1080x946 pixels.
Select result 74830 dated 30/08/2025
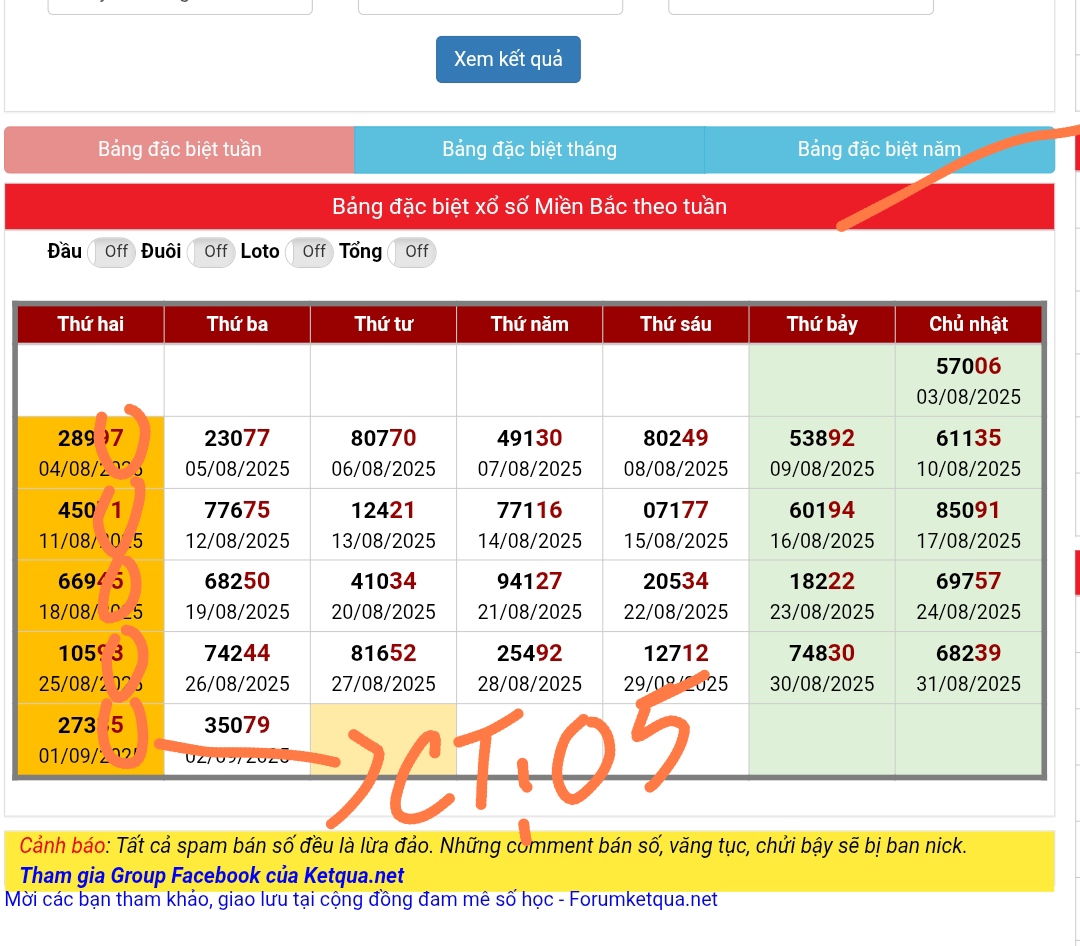[x=822, y=668]
